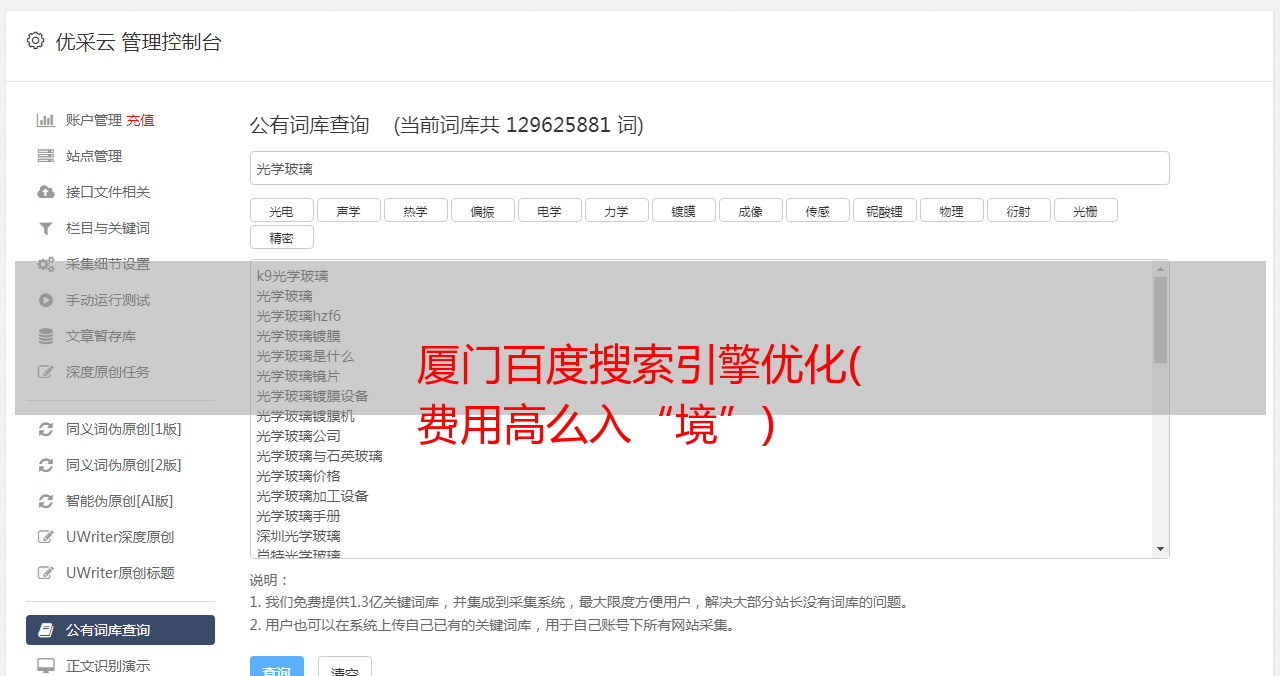Click the results list scrollbar up arrow
This screenshot has height=676, width=1280.
[1160, 269]
